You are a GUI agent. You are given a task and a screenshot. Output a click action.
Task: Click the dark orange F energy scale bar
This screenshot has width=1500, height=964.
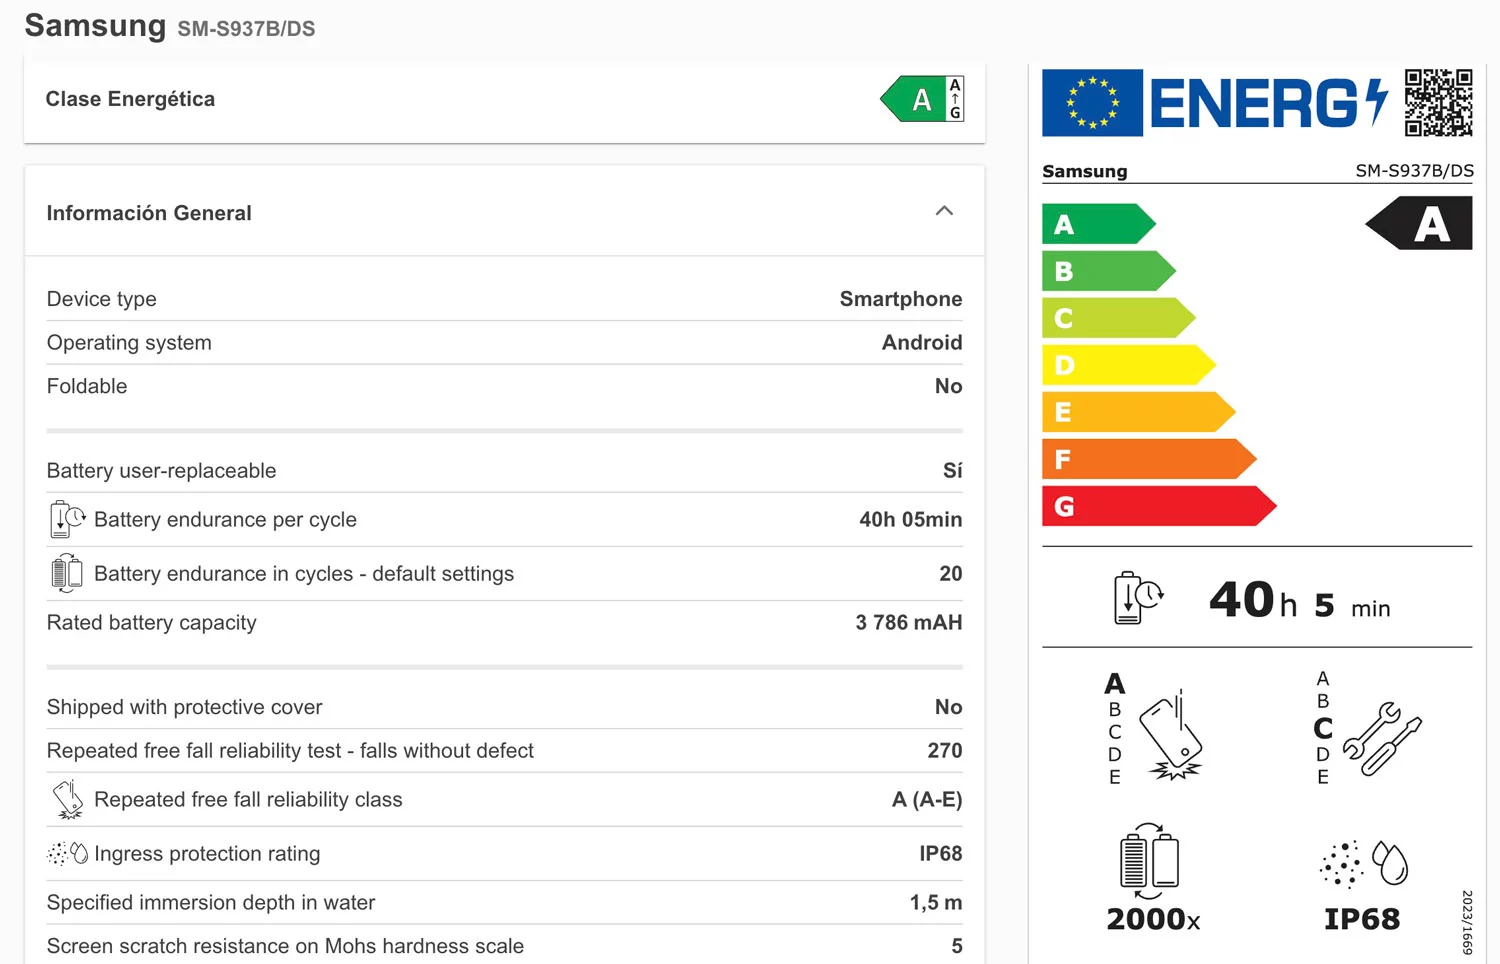pos(1149,459)
